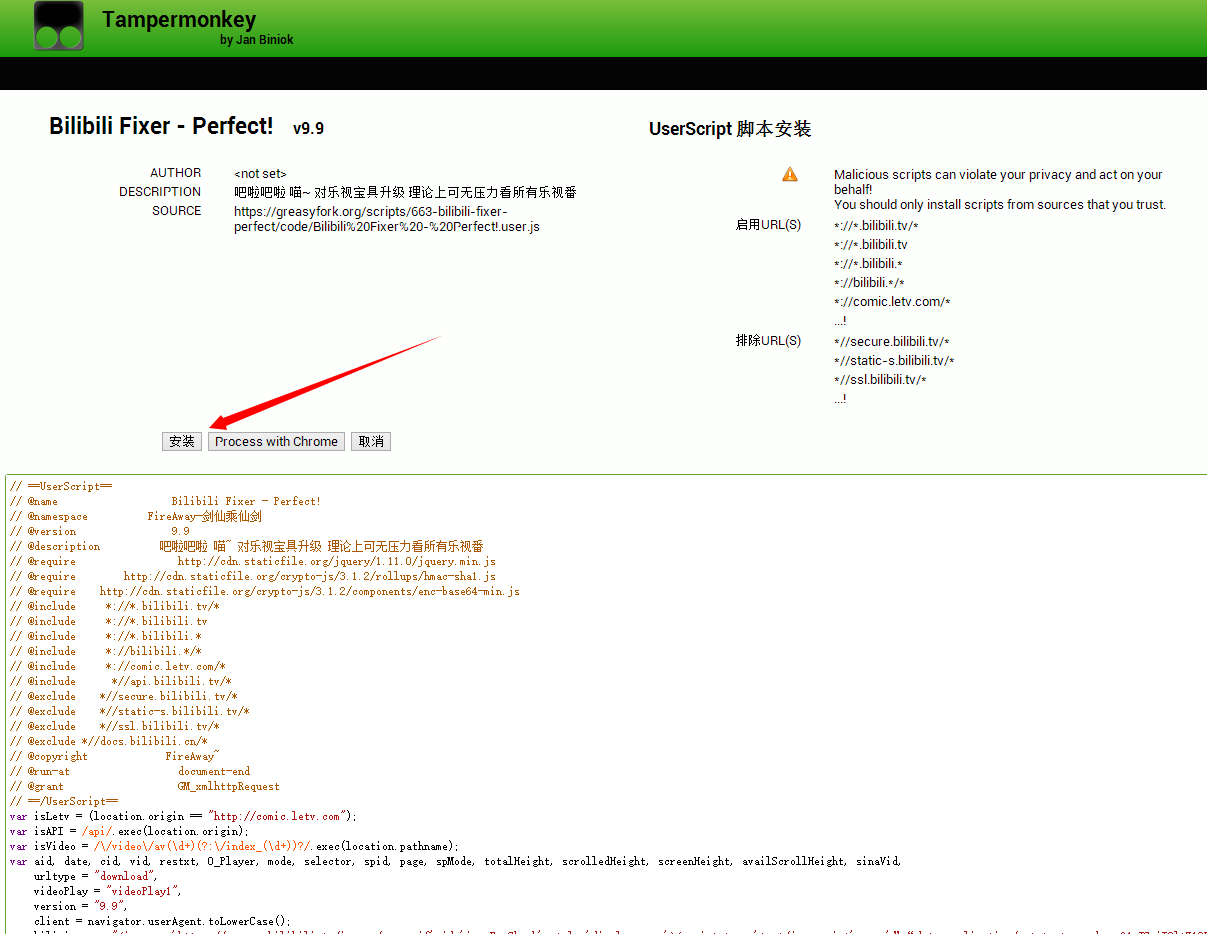Image resolution: width=1207 pixels, height=934 pixels.
Task: Click the 排除URL(S) label
Action: pos(768,341)
